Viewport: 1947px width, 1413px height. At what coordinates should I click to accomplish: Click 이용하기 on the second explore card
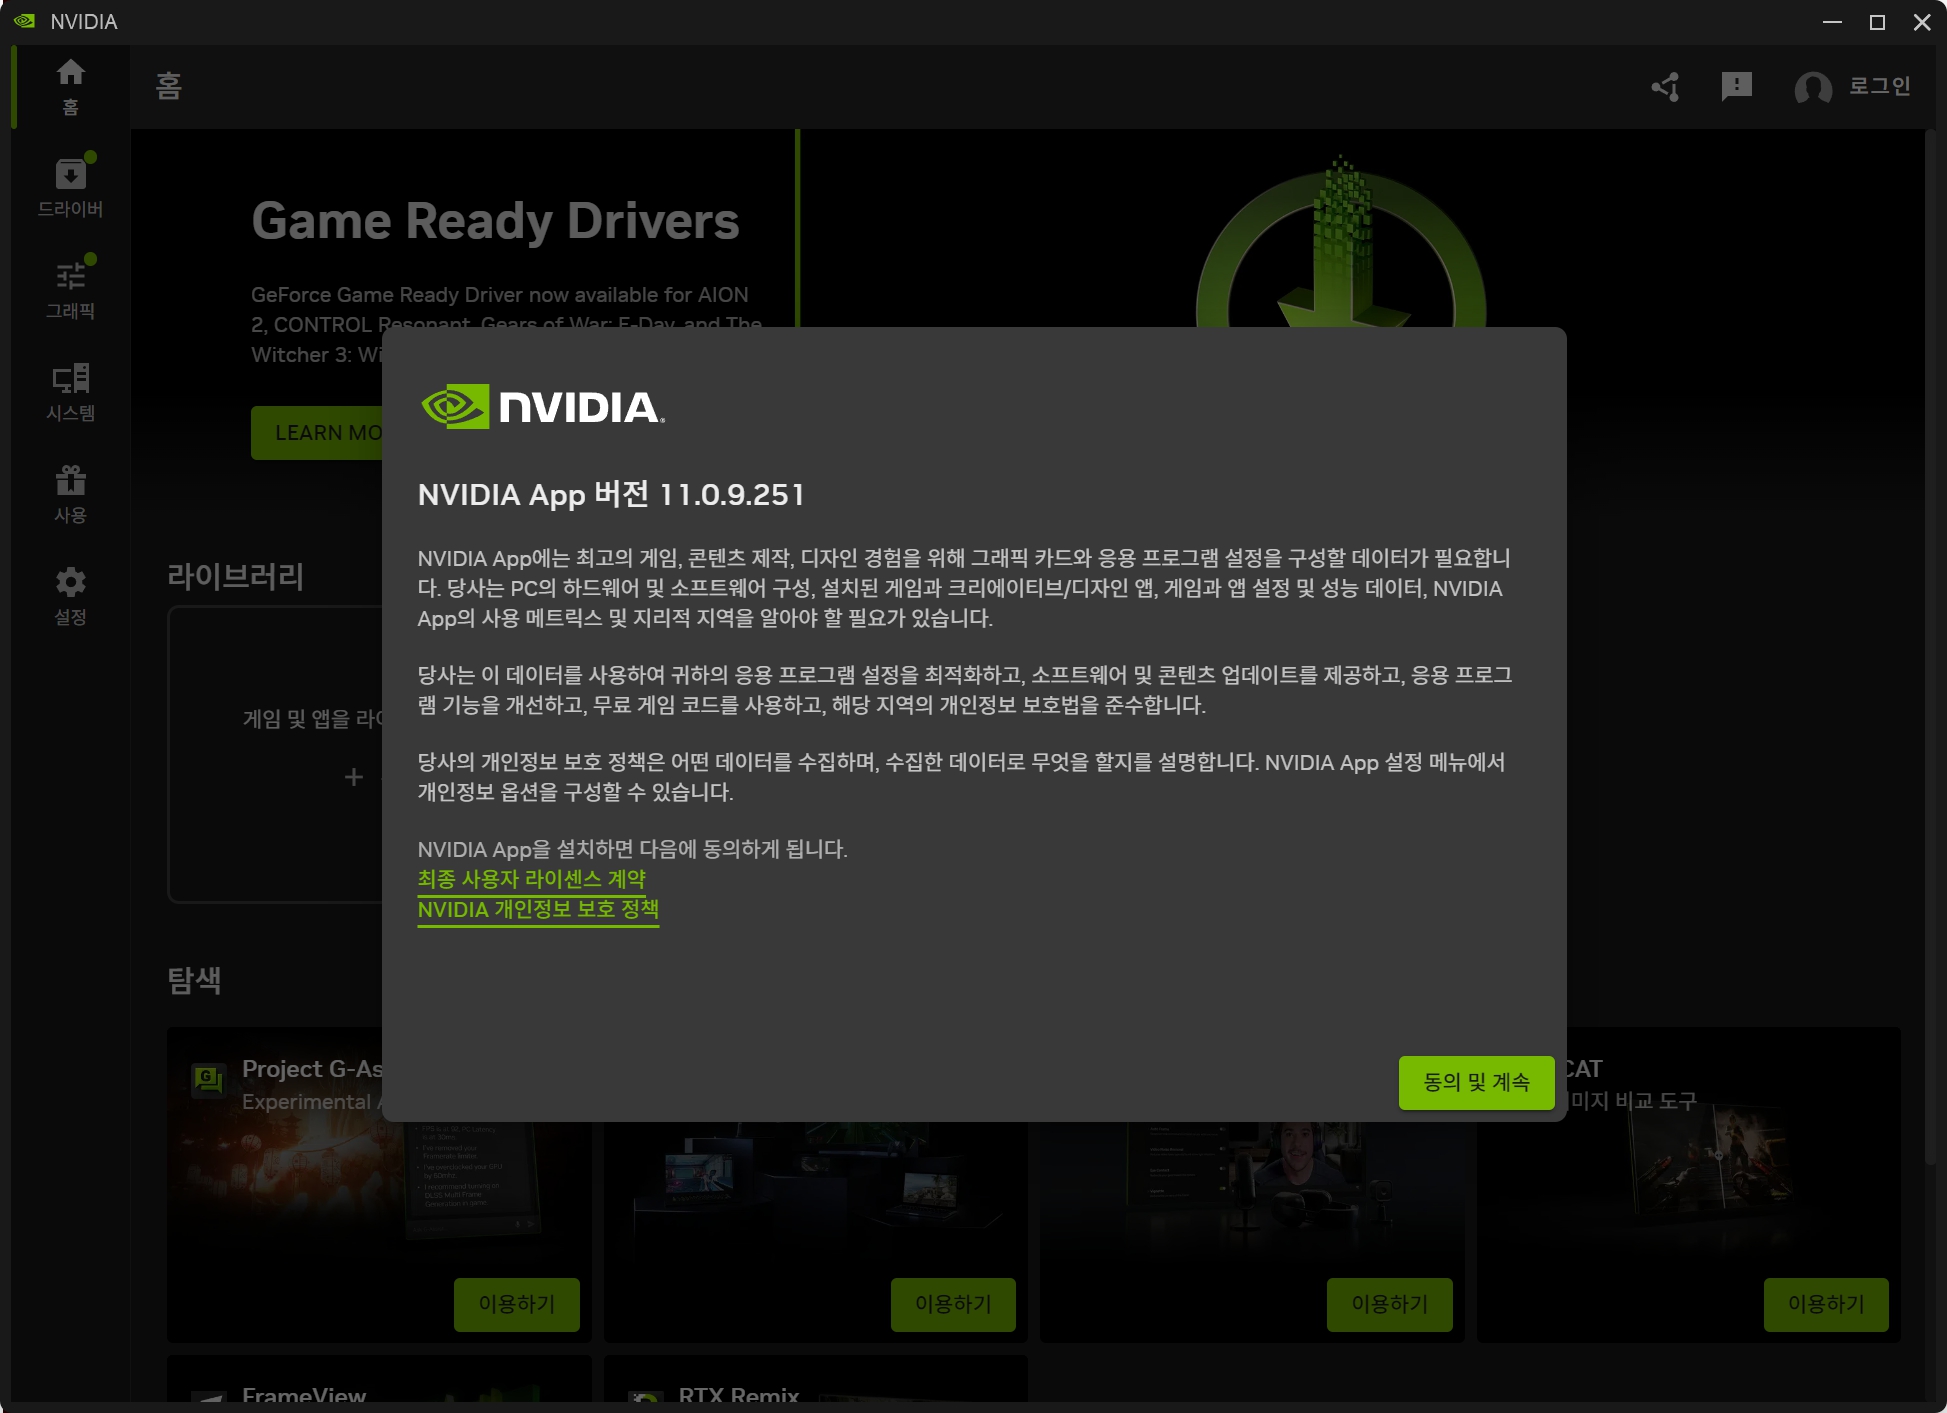[953, 1304]
